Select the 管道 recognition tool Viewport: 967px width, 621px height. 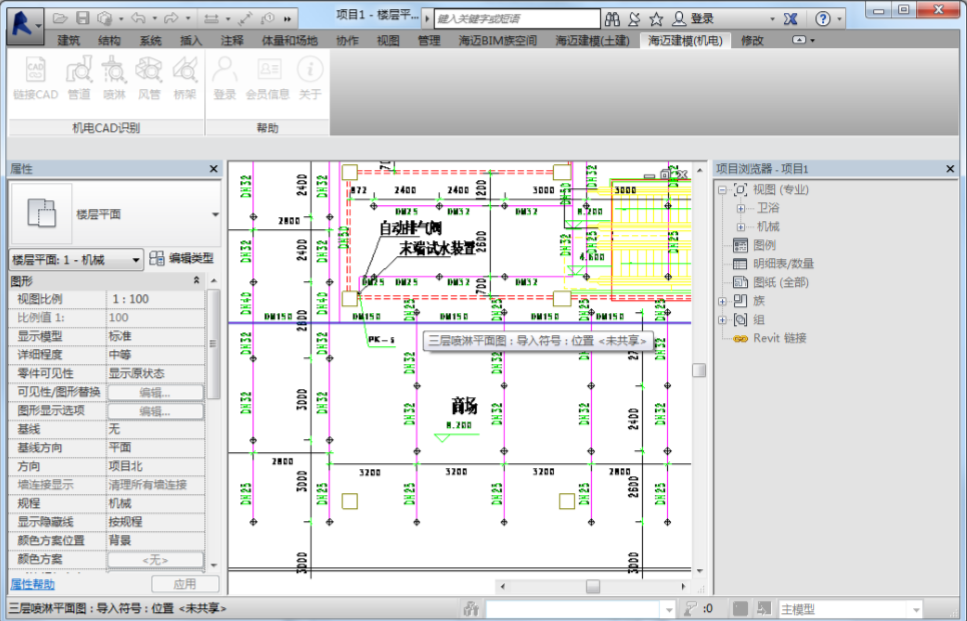[x=79, y=78]
